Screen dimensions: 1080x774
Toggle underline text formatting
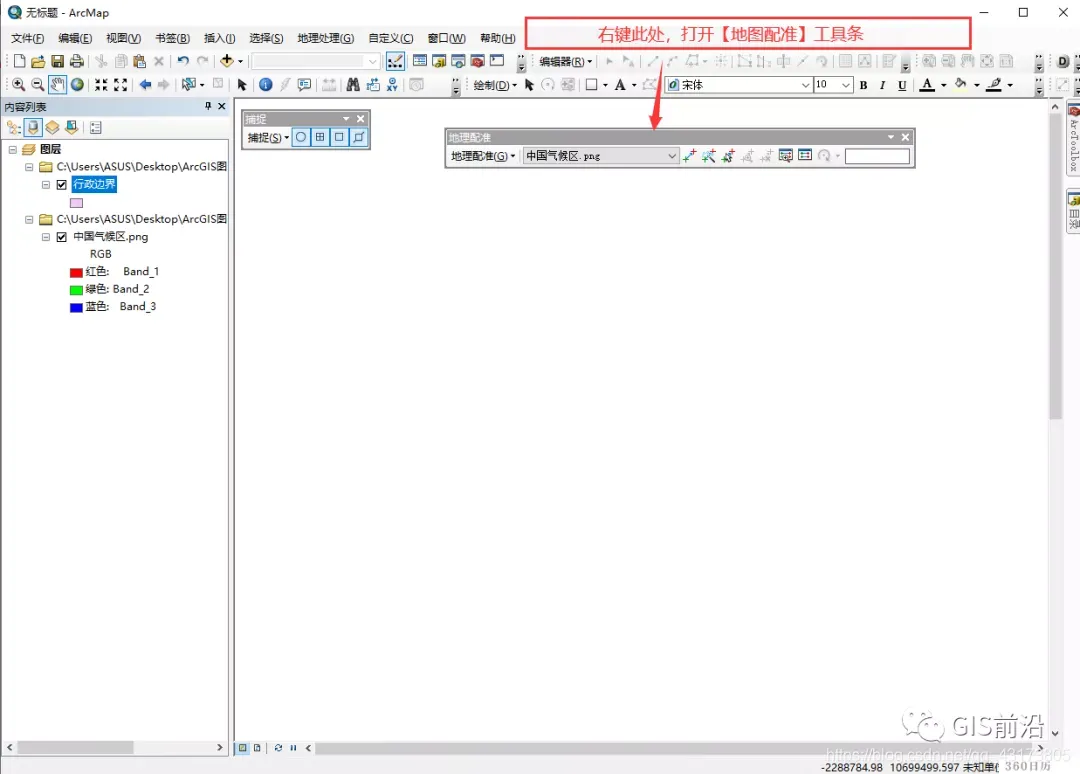click(x=902, y=85)
